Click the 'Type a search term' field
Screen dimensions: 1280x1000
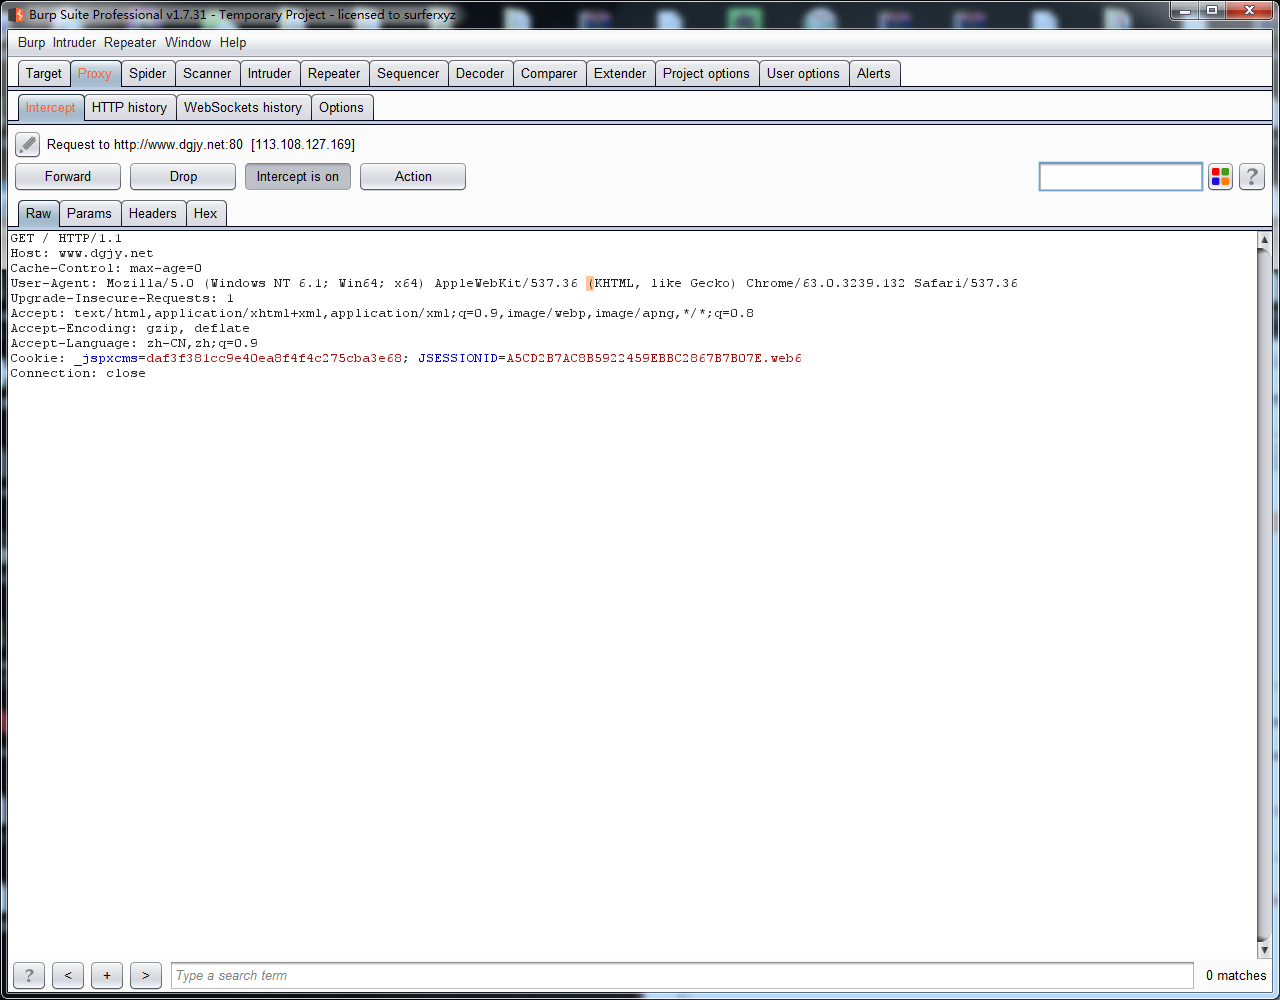(682, 975)
